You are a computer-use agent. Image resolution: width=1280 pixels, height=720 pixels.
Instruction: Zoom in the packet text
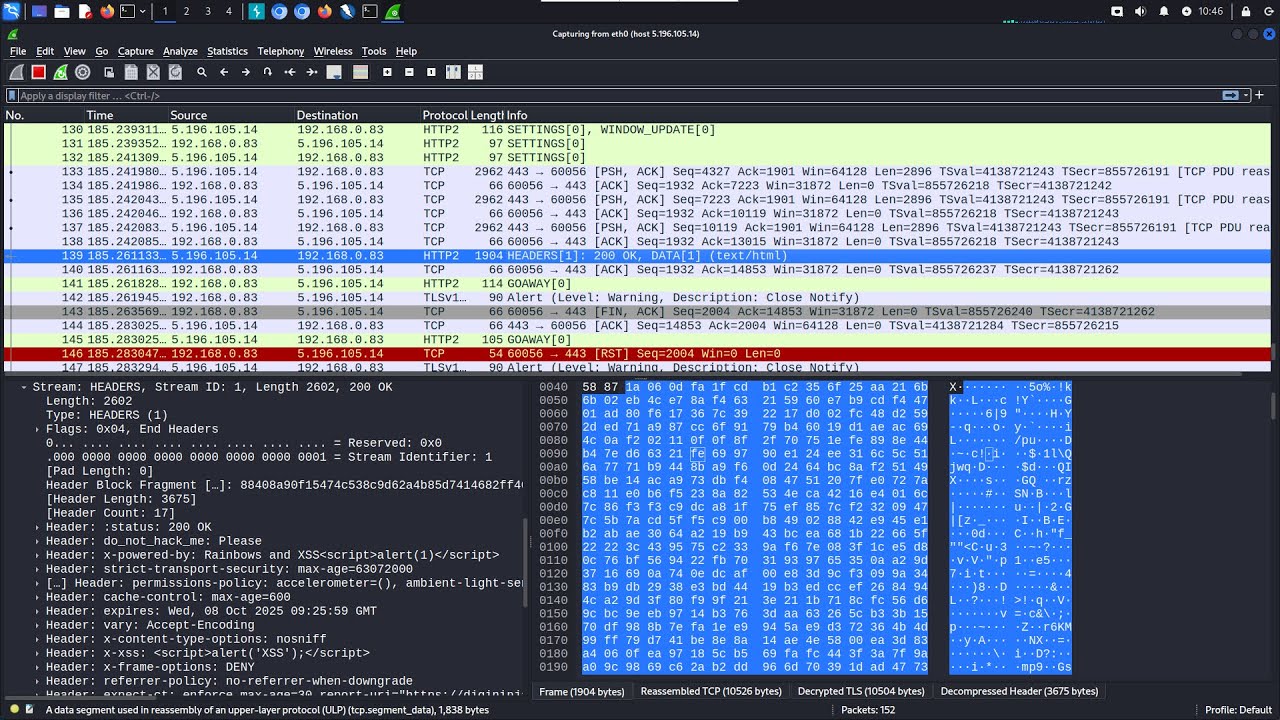click(387, 72)
